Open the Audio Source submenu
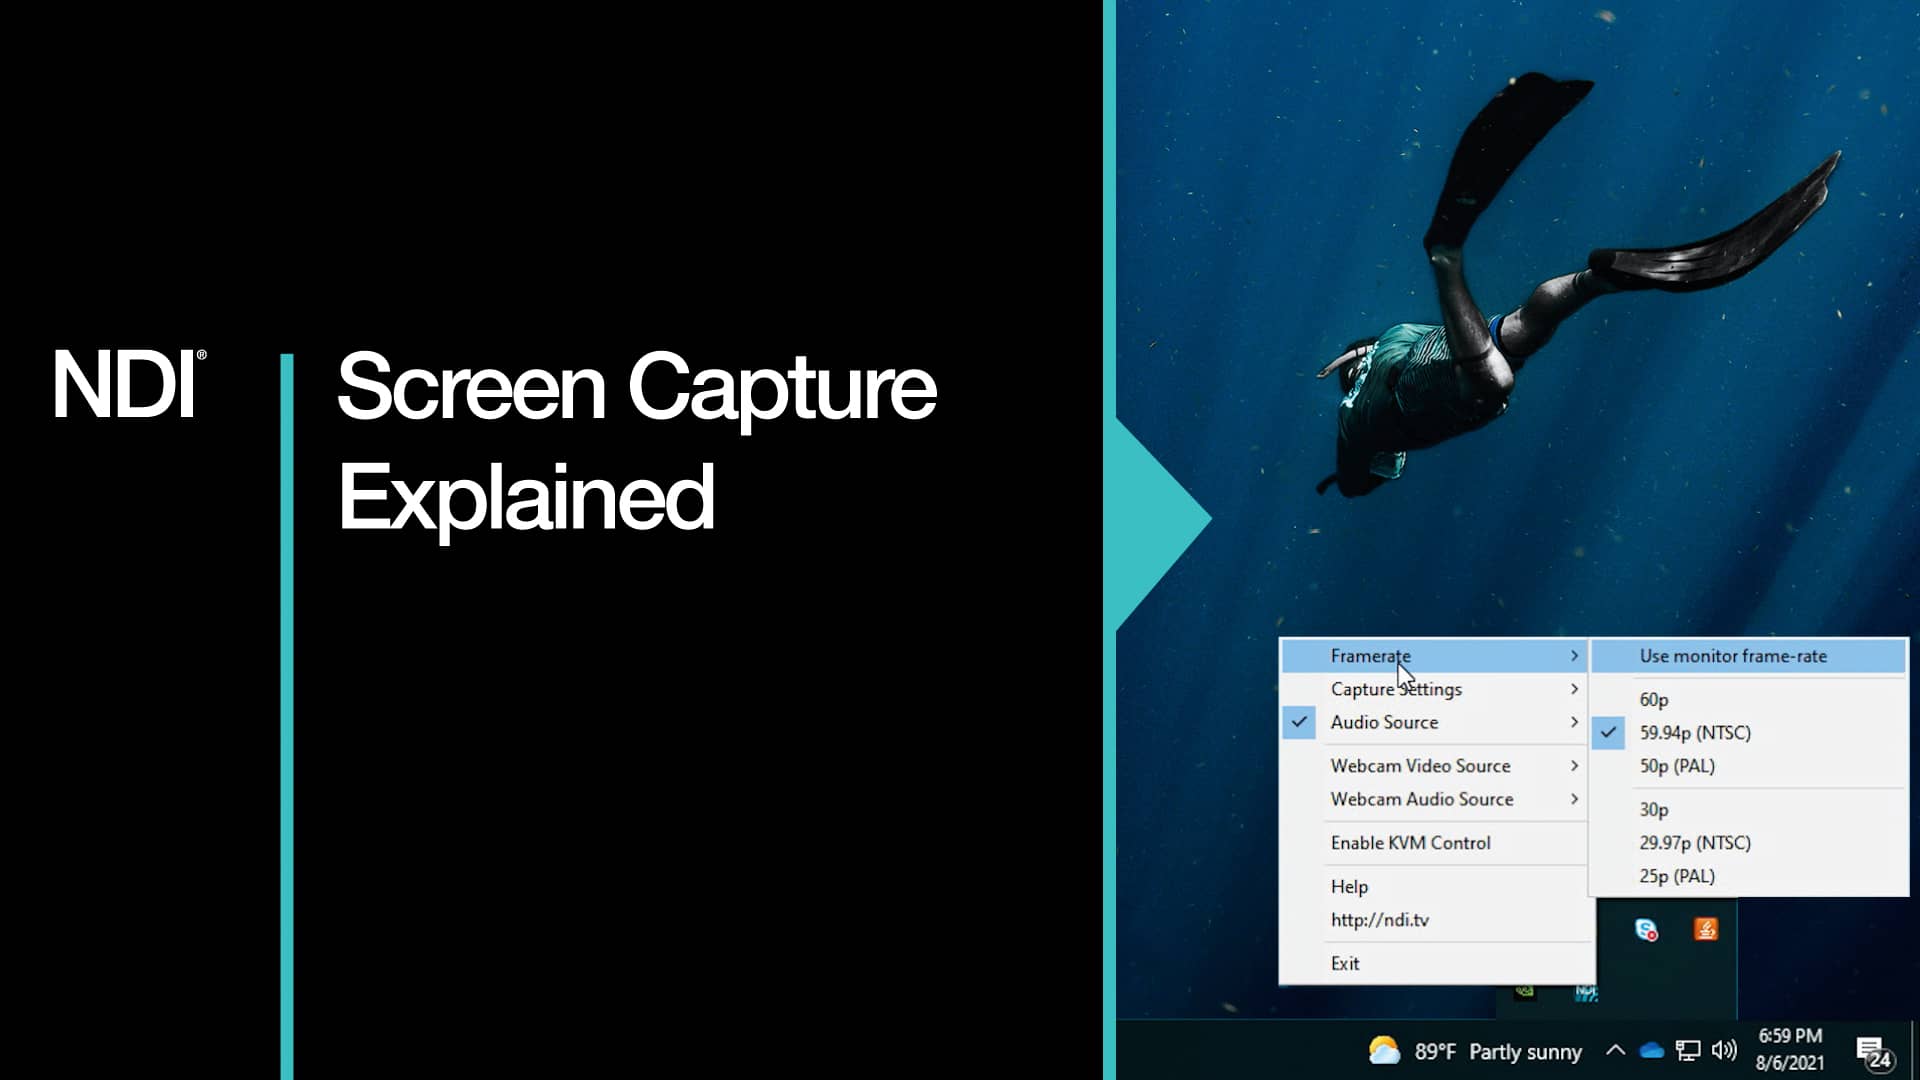 (x=1383, y=722)
